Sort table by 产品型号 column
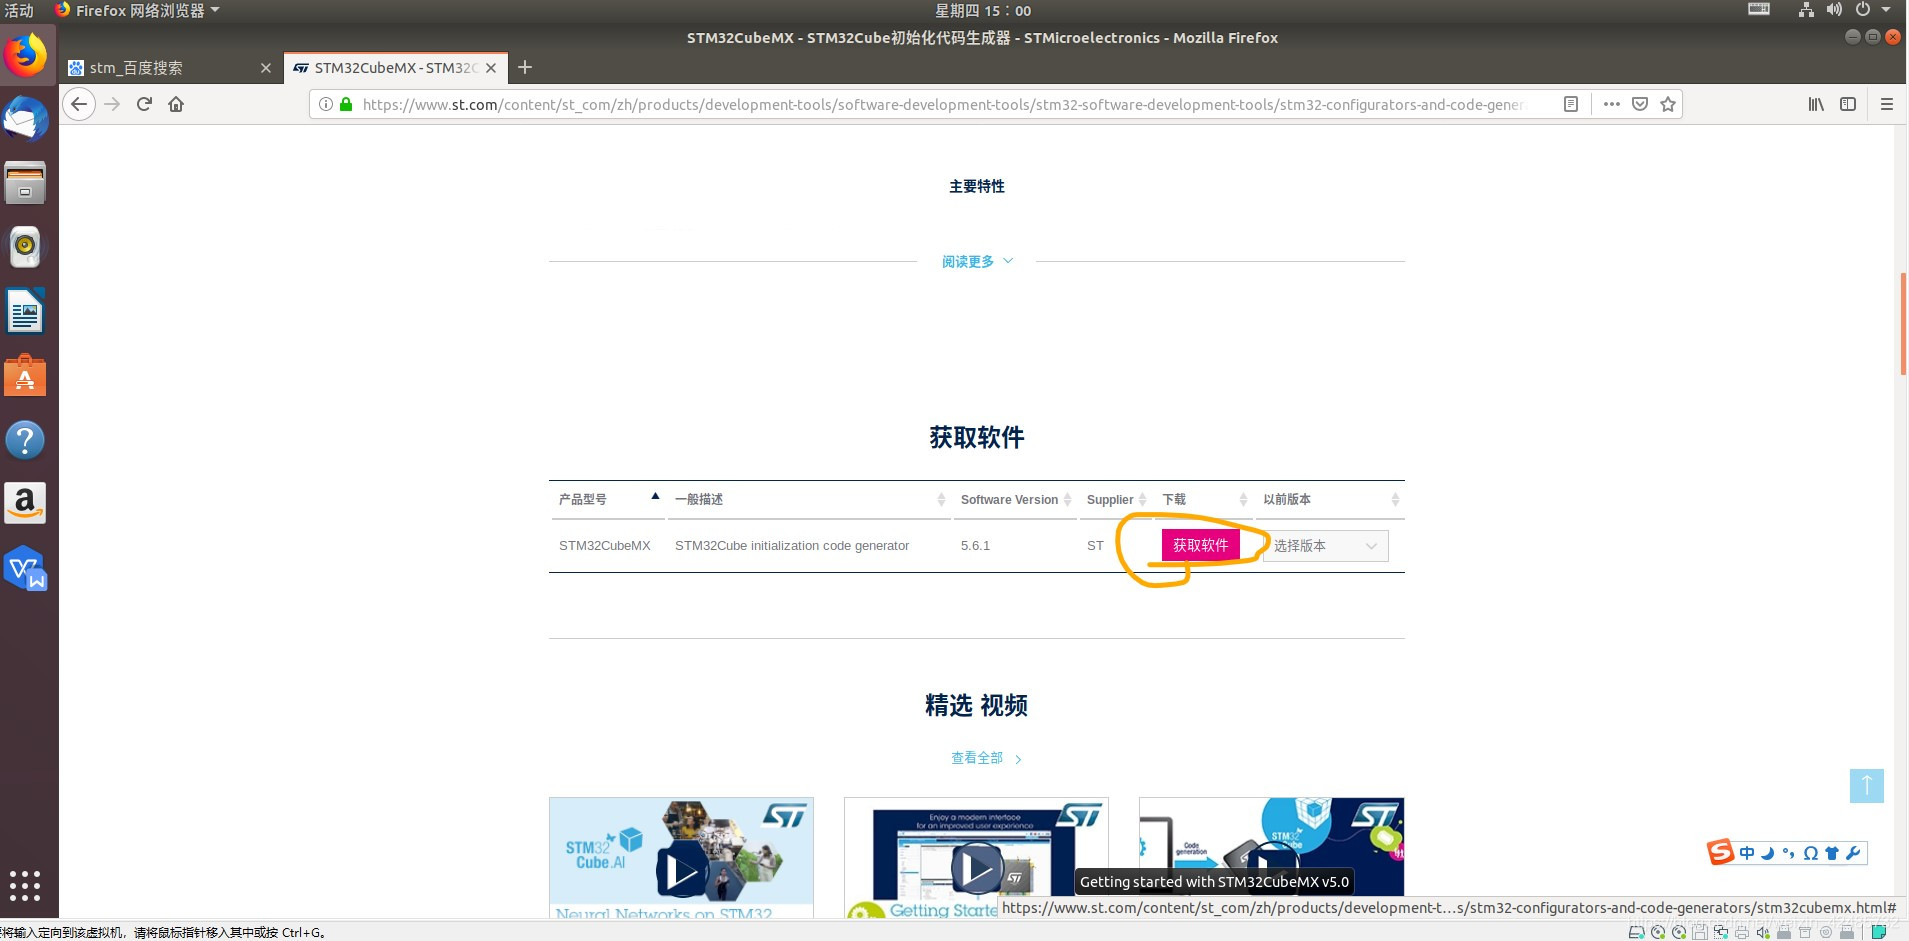Viewport: 1909px width, 941px height. point(608,499)
